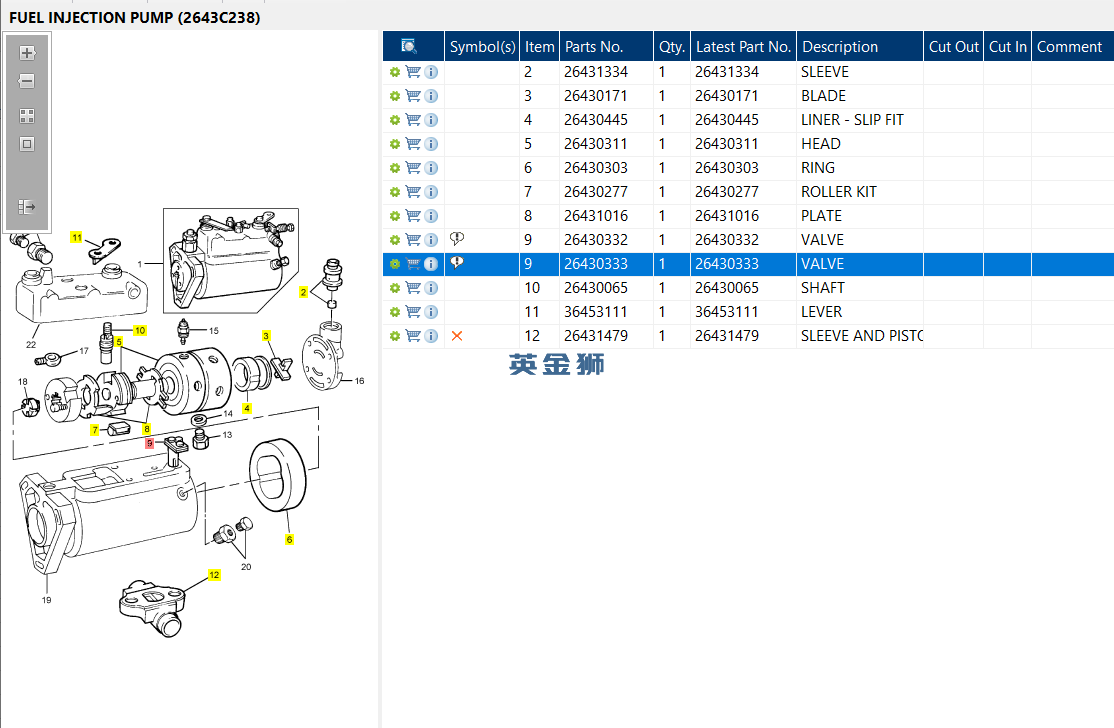Sort table by Parts No. column
Image resolution: width=1114 pixels, height=728 pixels.
[594, 46]
